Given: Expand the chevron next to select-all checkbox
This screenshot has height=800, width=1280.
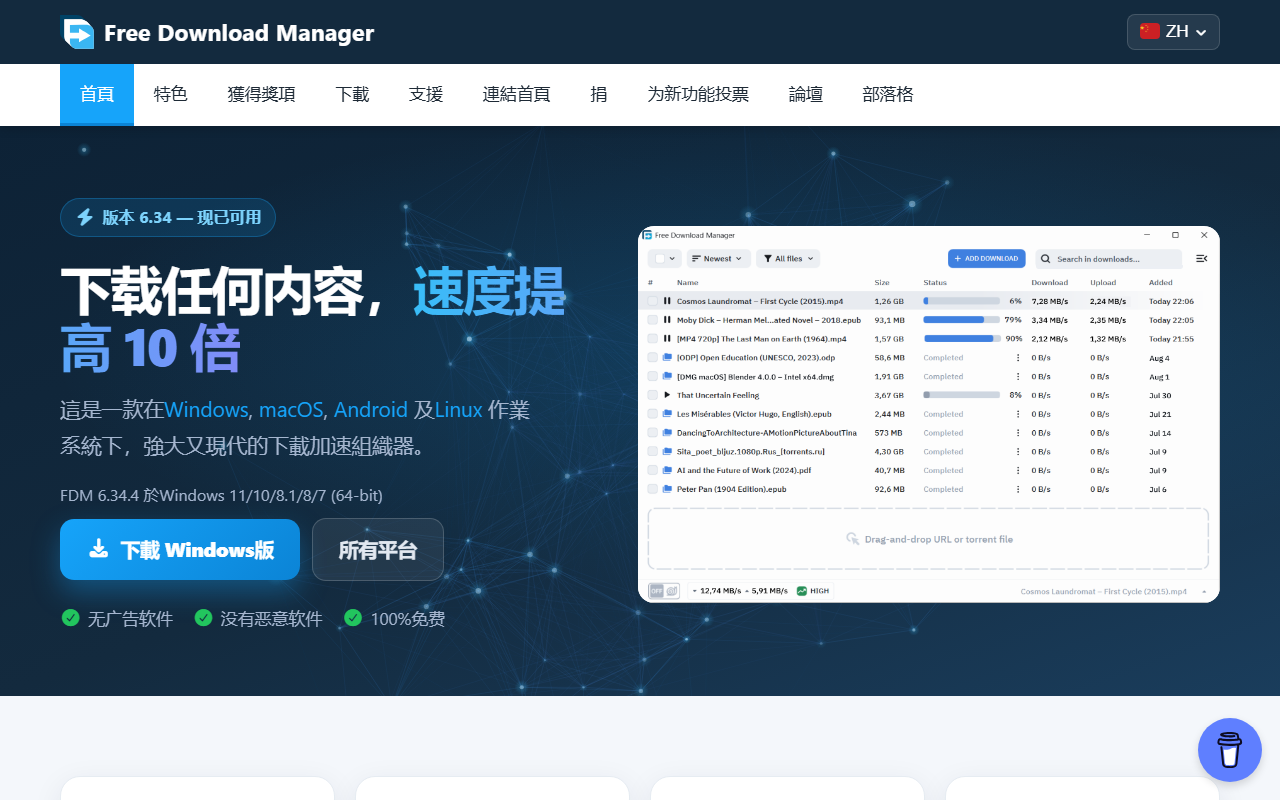Looking at the screenshot, I should pos(673,259).
